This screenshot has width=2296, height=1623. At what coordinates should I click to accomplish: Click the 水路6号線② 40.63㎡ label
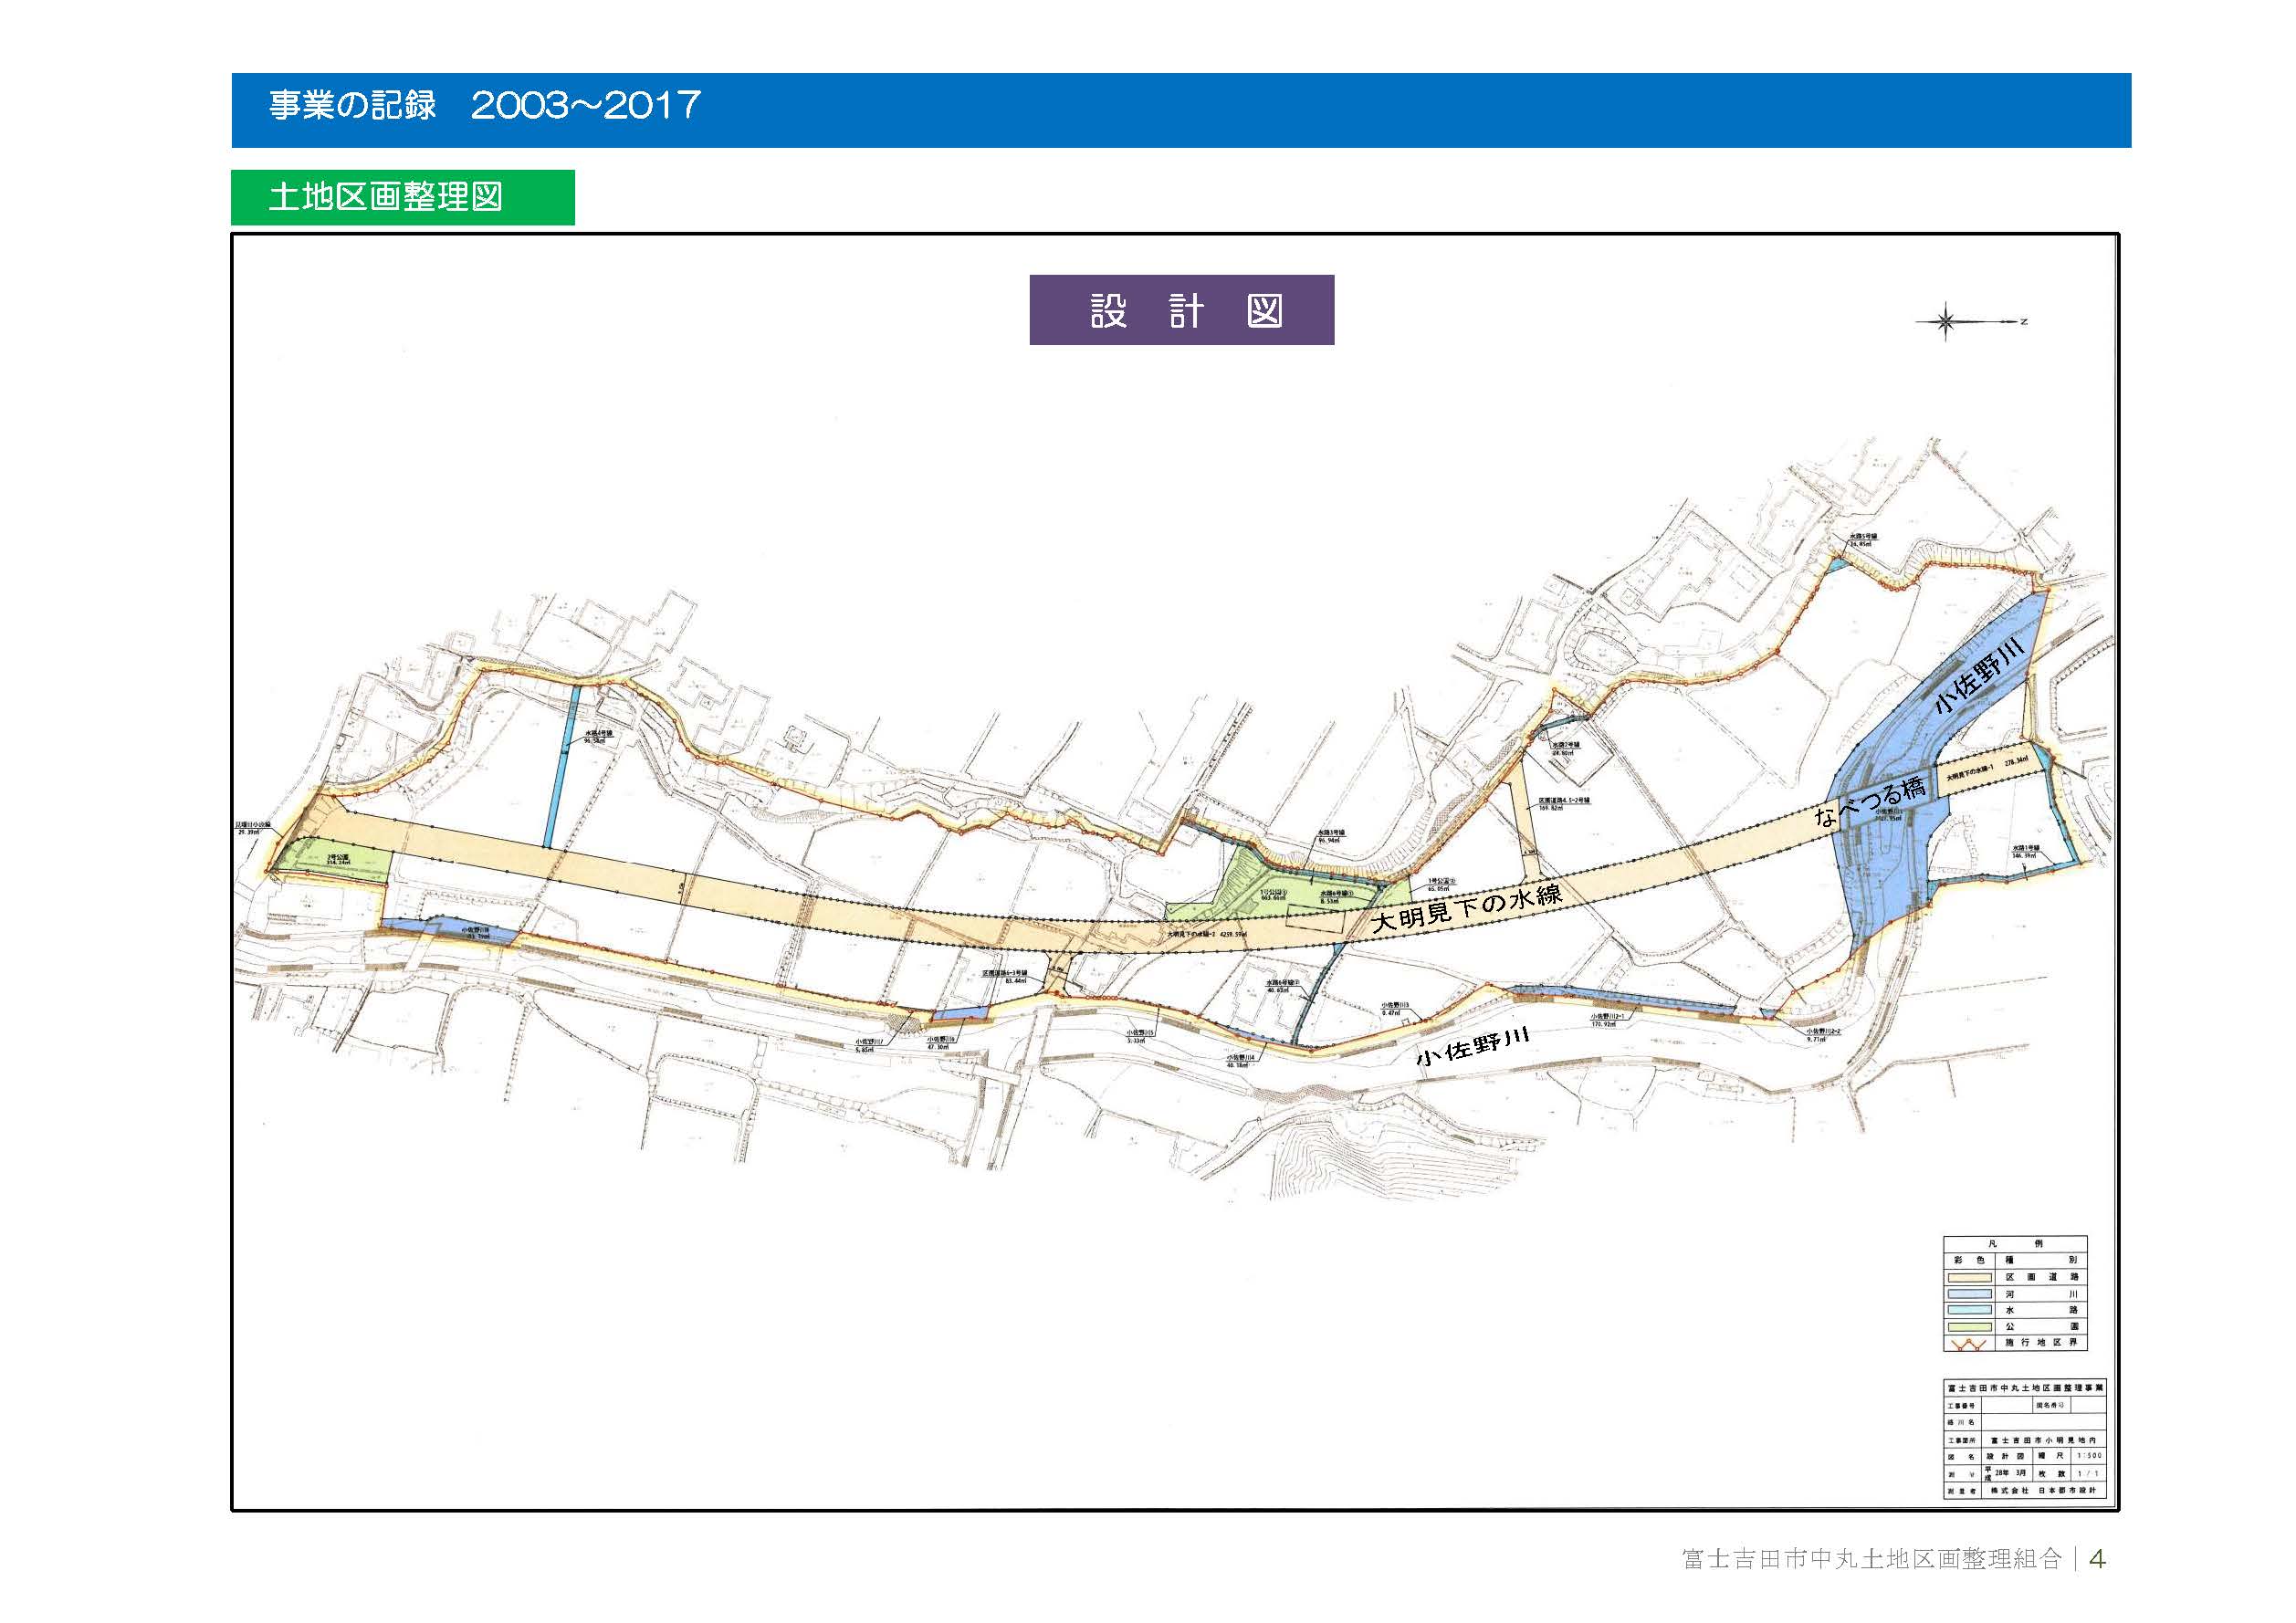[1284, 987]
